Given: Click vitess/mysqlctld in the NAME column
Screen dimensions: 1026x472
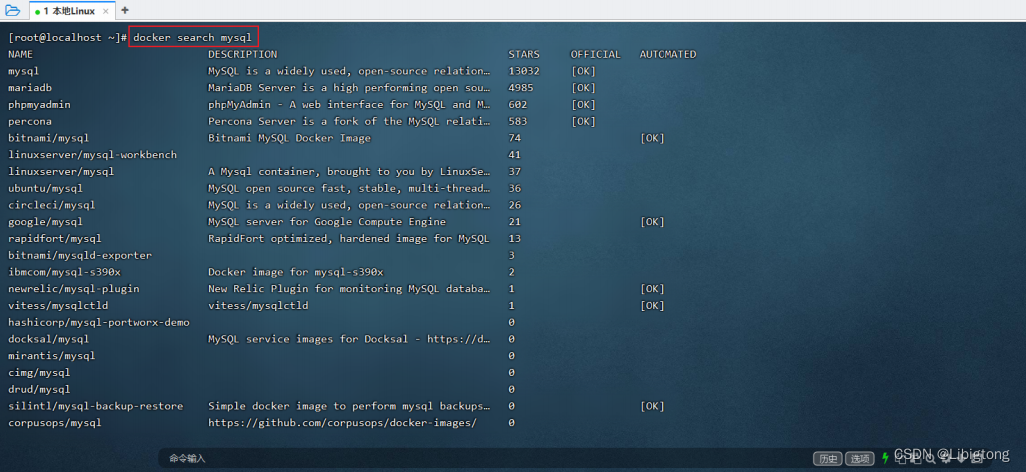Looking at the screenshot, I should click(58, 306).
